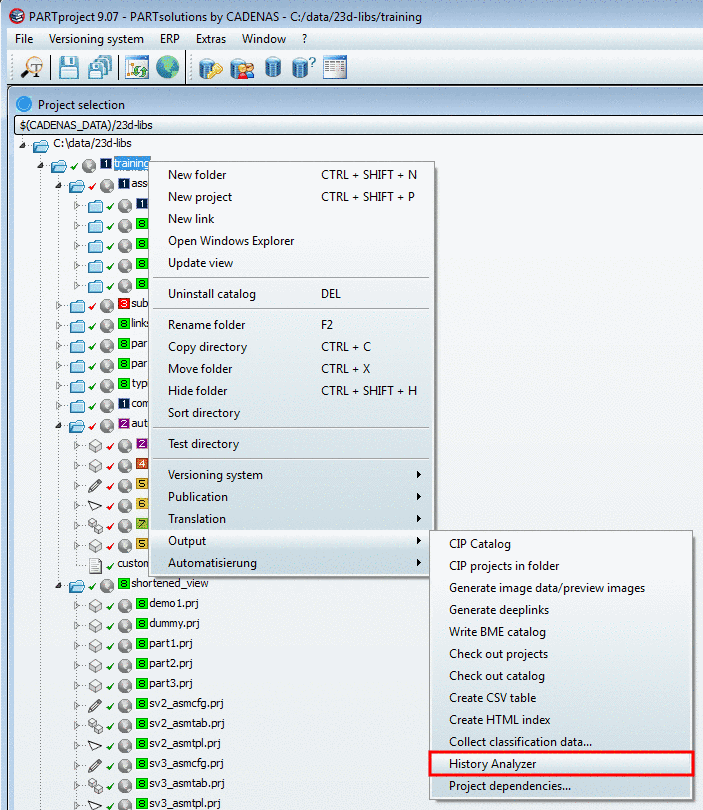Open the File menu

pos(24,39)
